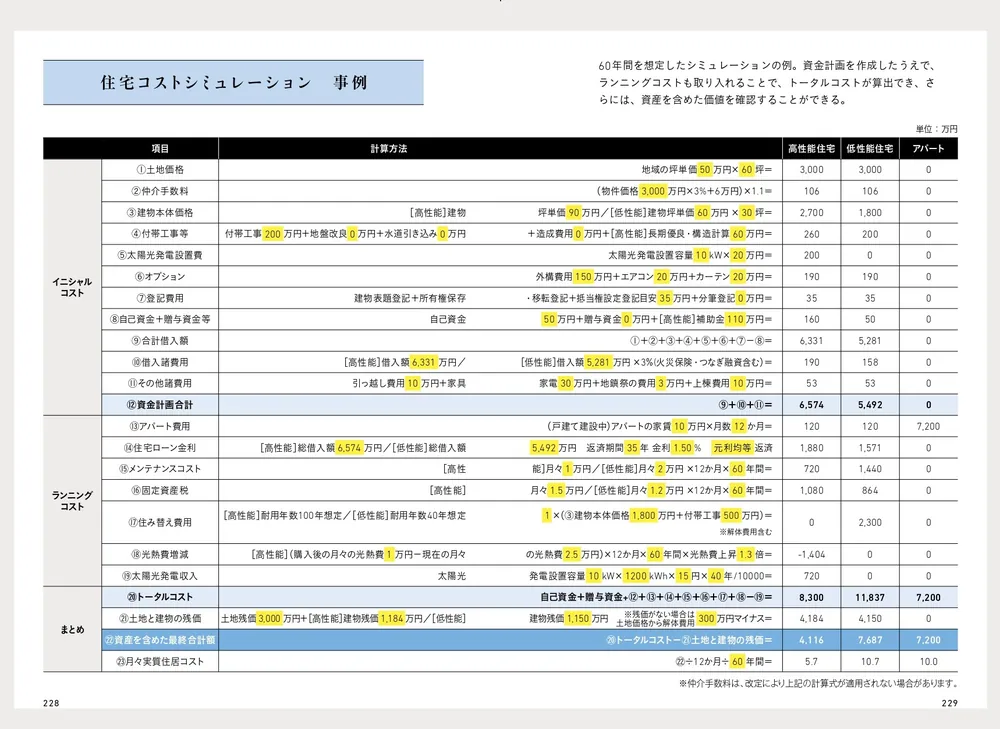This screenshot has width=1000, height=729.
Task: Click row label ②仲介手数料
Action: coord(160,191)
